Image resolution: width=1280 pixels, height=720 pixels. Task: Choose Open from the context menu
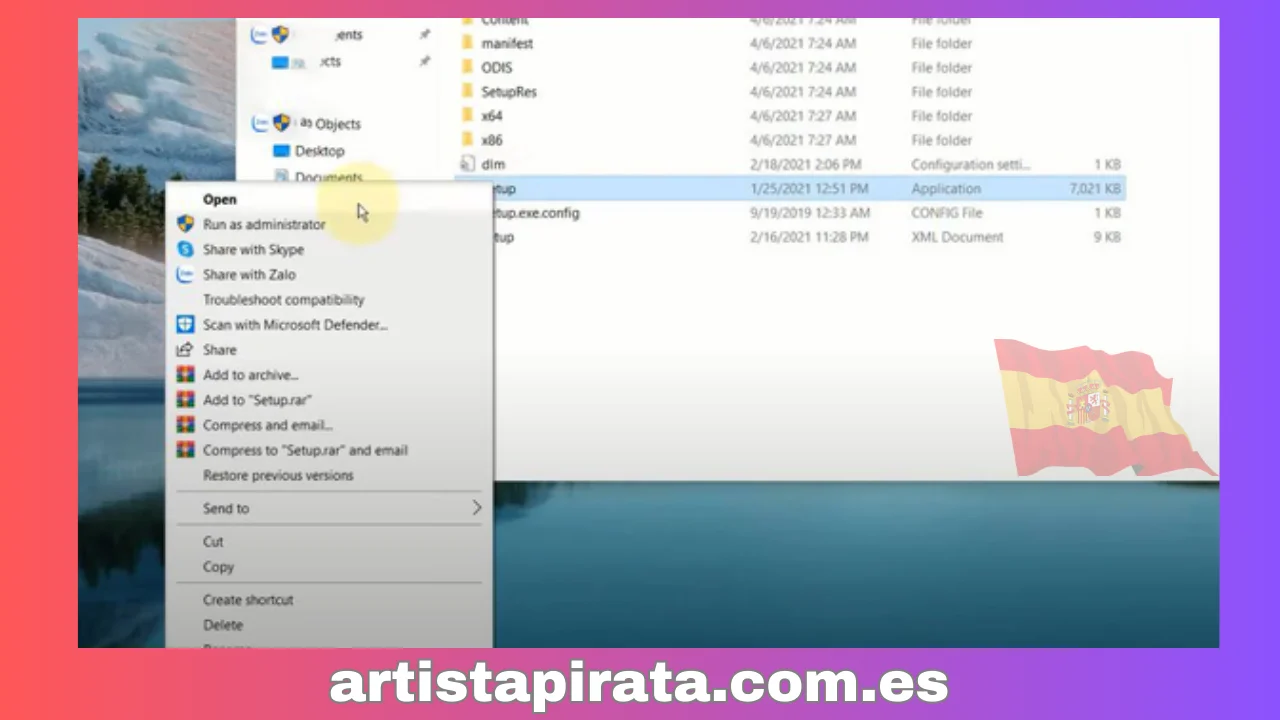coord(220,199)
